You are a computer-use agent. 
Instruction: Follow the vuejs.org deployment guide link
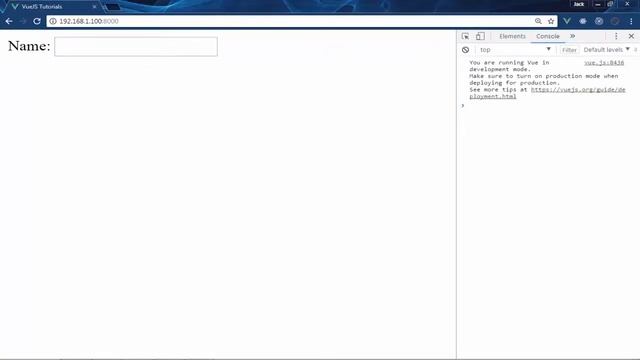click(x=547, y=93)
